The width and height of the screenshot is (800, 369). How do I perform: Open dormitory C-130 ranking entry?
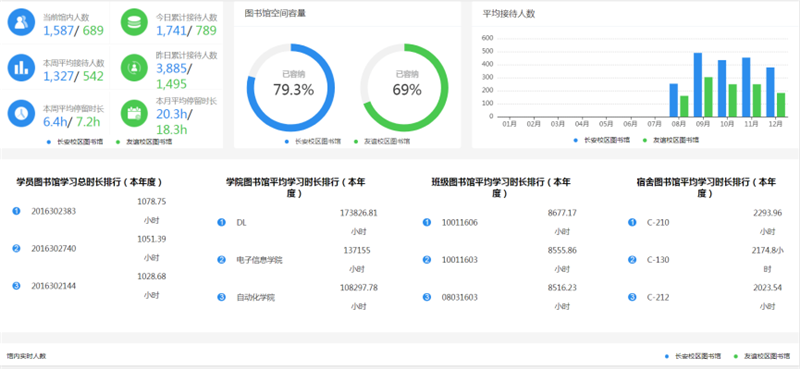click(x=707, y=260)
